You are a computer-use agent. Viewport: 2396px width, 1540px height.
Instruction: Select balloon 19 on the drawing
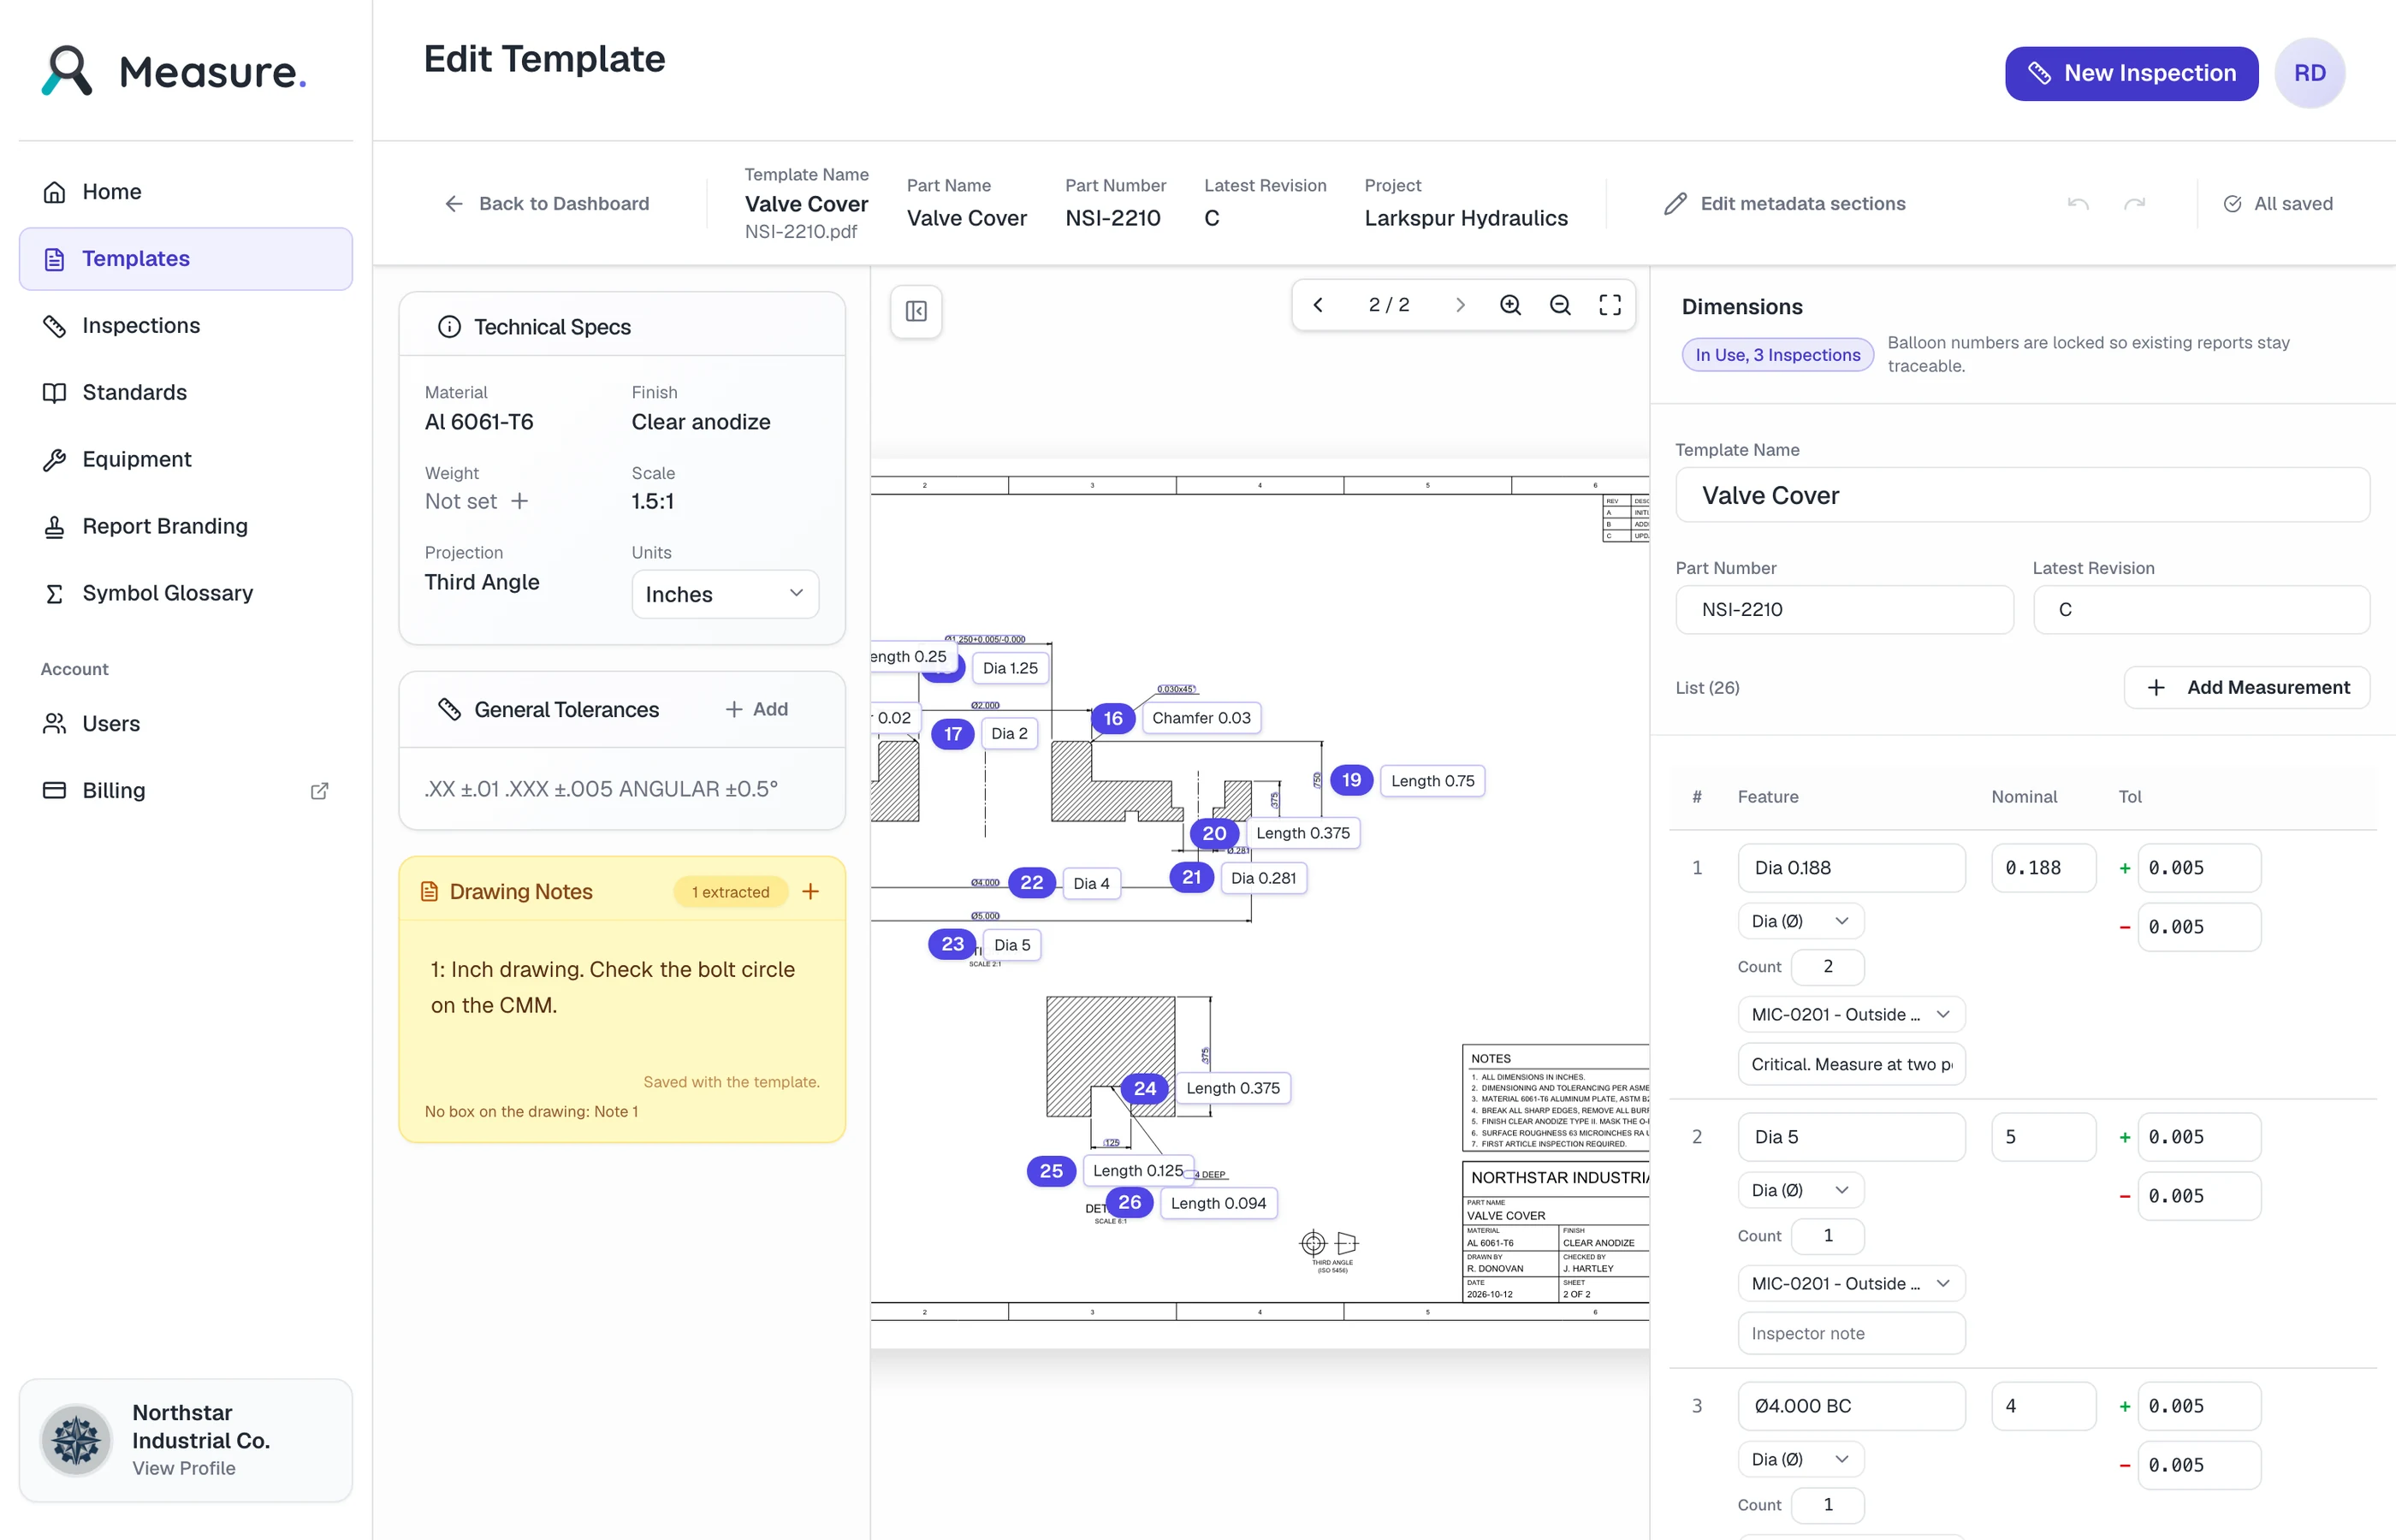point(1351,780)
